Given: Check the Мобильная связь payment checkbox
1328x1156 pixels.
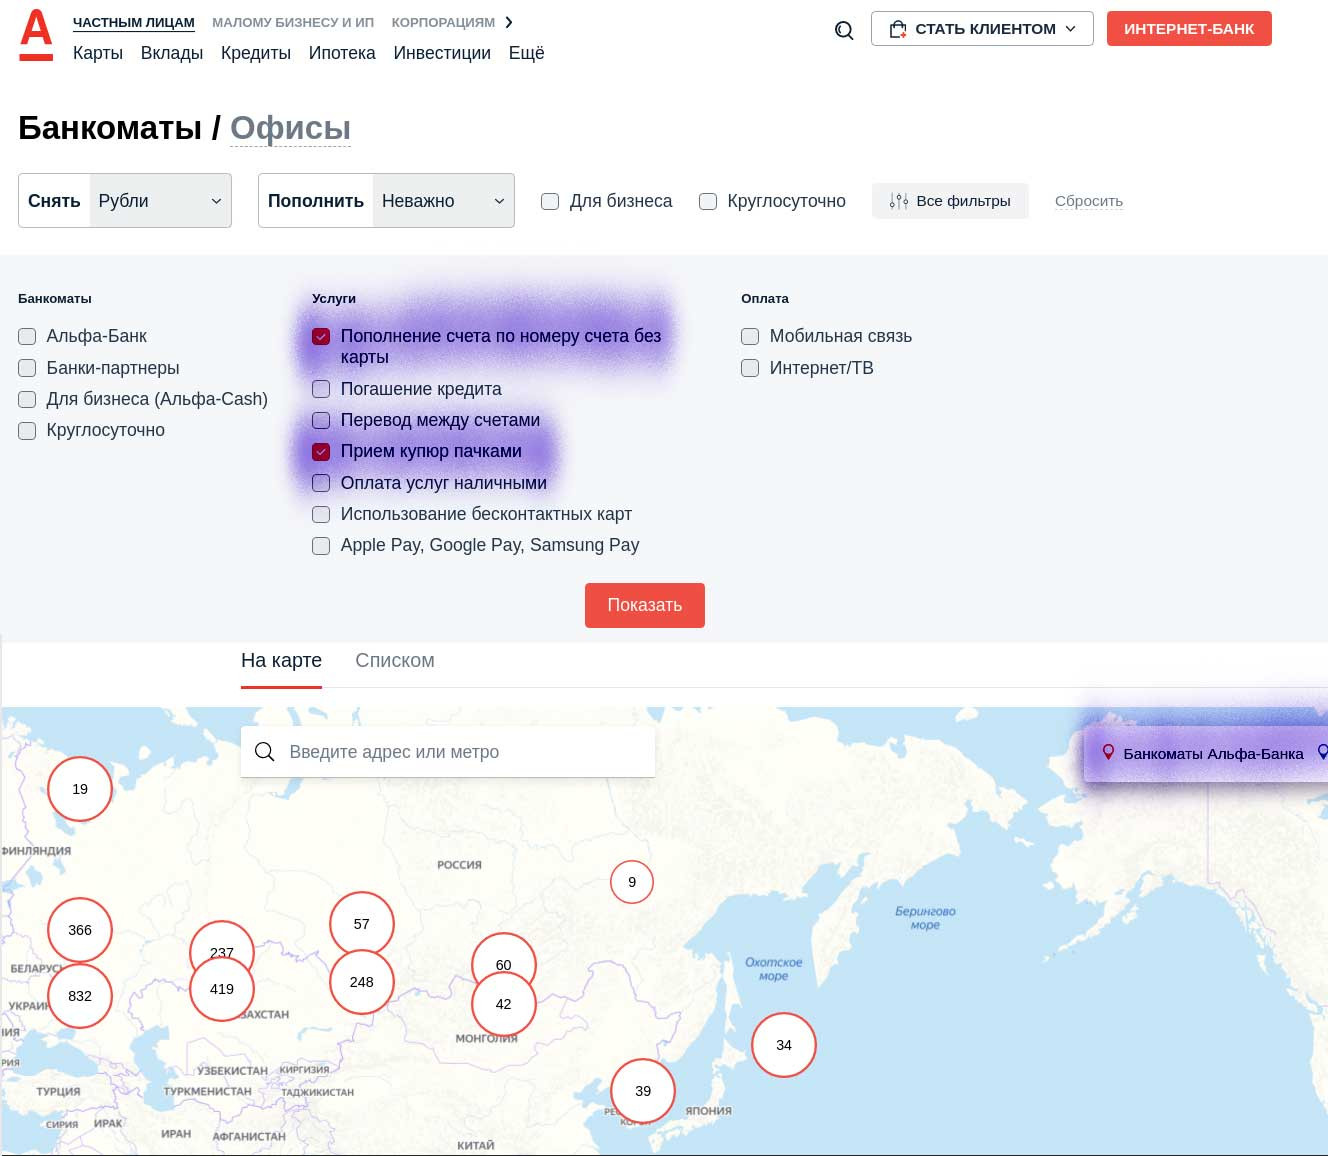Looking at the screenshot, I should click(750, 336).
